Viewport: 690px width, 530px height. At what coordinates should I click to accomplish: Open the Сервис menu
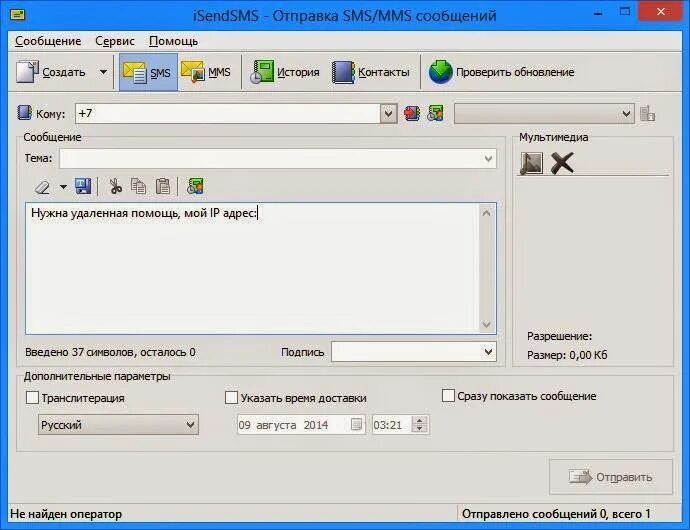click(115, 41)
